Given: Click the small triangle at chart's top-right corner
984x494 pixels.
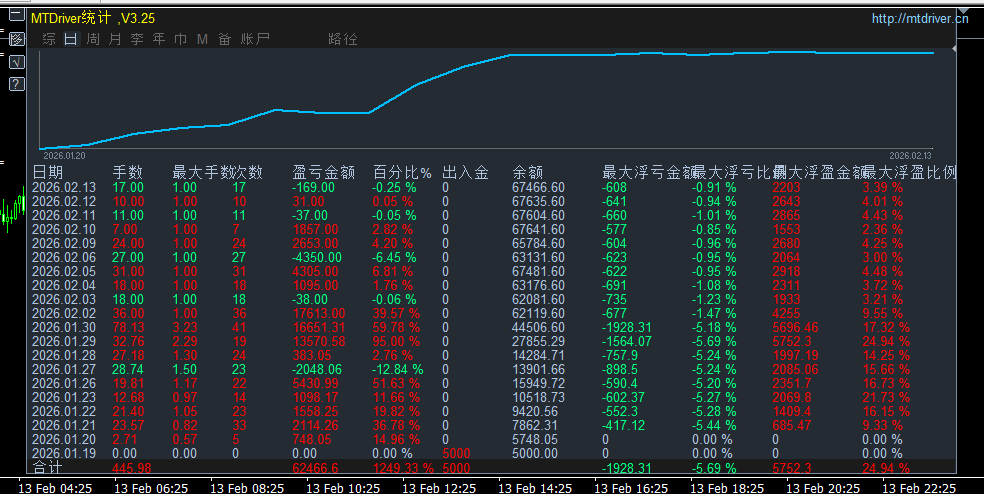Looking at the screenshot, I should click(x=954, y=48).
